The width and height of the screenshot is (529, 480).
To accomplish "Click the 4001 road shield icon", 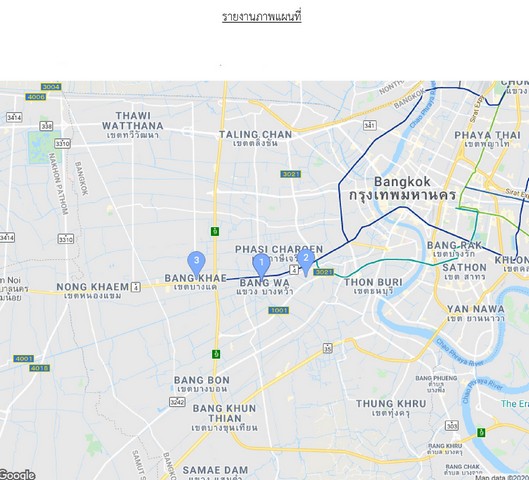I will click(x=24, y=358).
